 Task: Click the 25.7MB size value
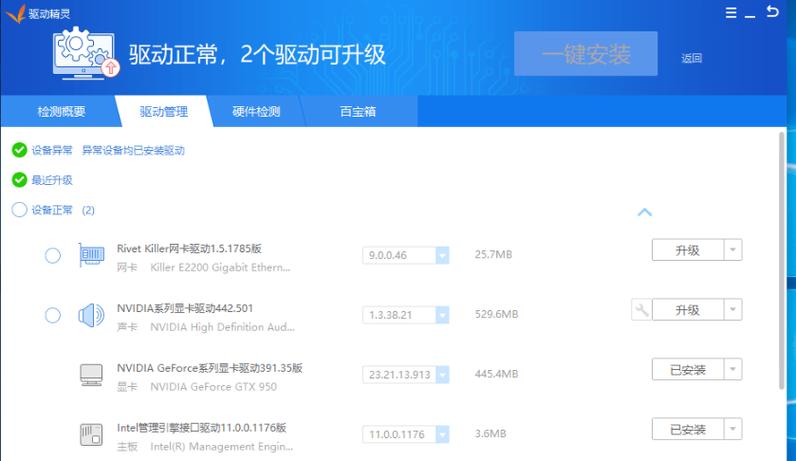click(493, 254)
